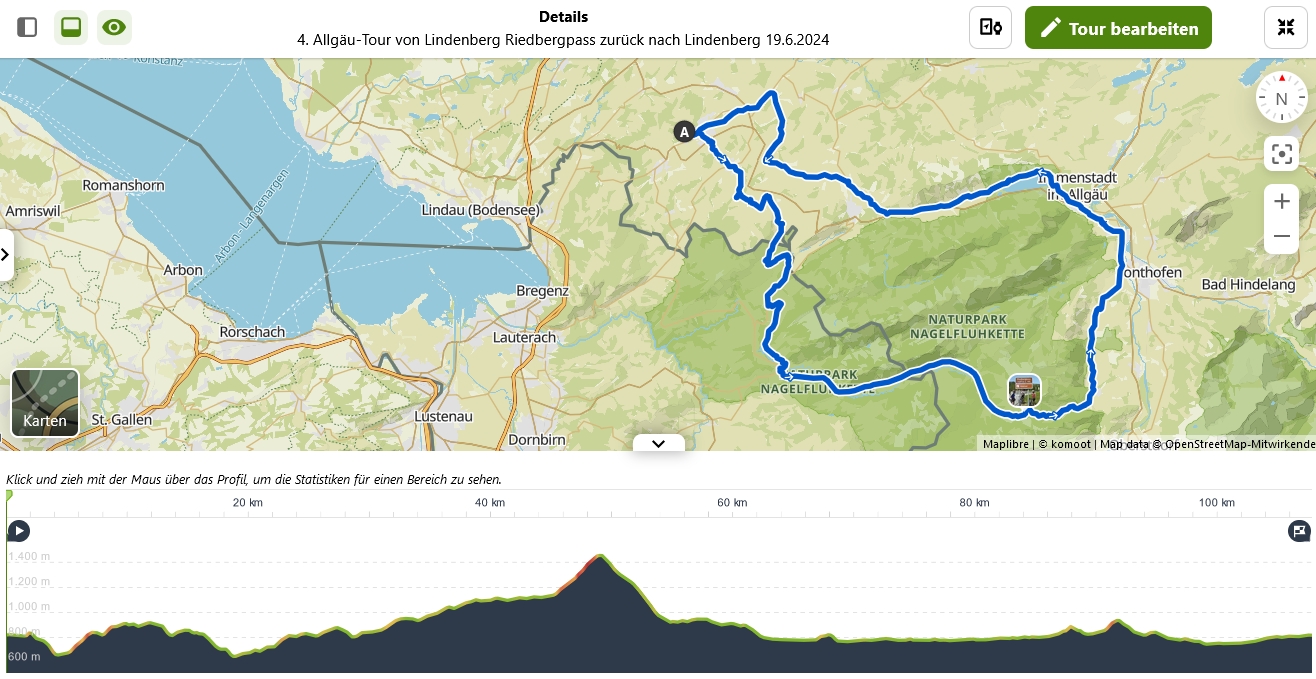Collapse the map with the down chevron
Screen dimensions: 1316x679
(658, 443)
